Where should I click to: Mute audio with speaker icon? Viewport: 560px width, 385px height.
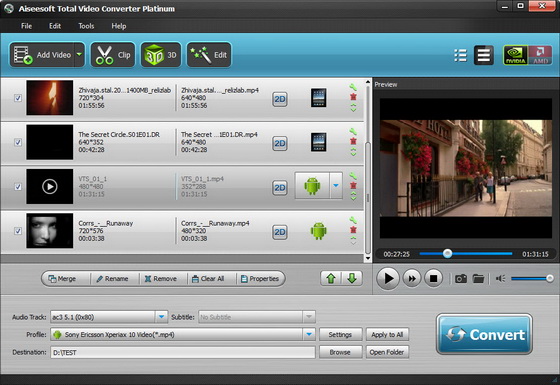click(x=500, y=278)
